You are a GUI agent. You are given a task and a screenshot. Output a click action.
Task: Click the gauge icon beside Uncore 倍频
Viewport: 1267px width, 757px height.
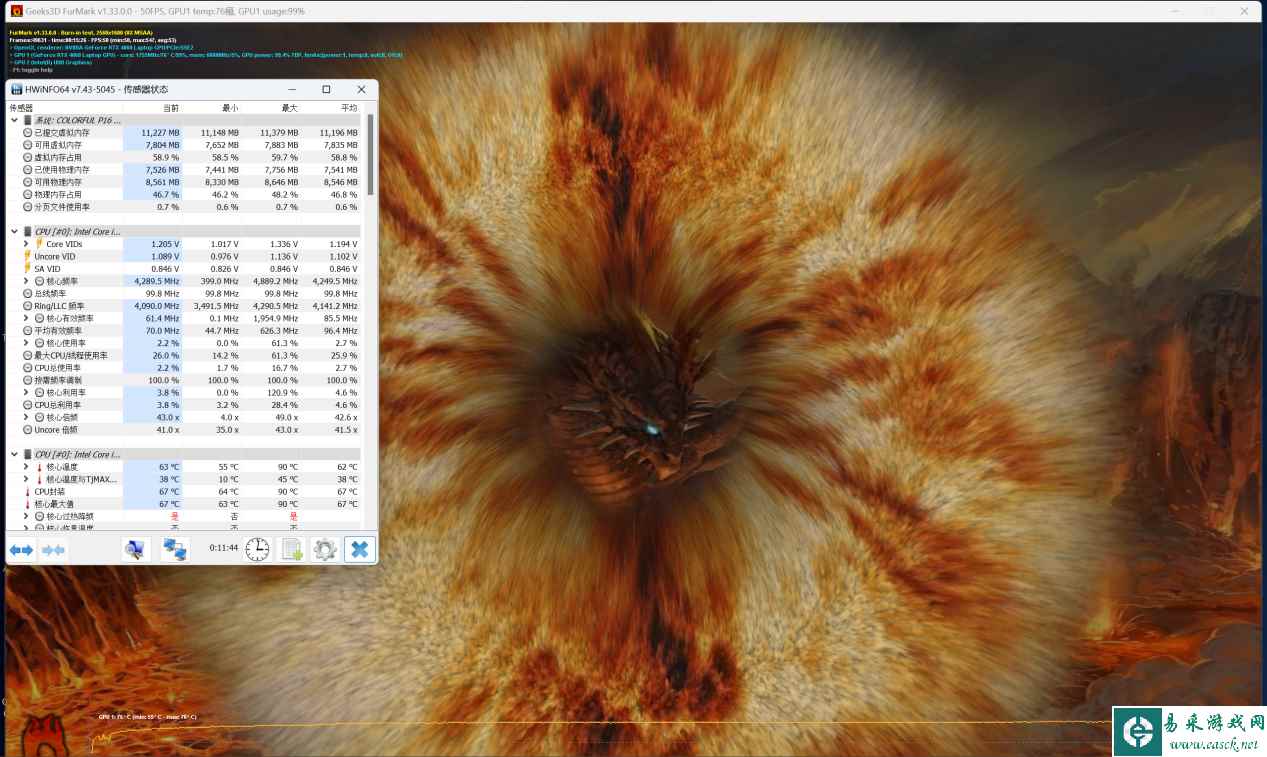click(x=28, y=430)
